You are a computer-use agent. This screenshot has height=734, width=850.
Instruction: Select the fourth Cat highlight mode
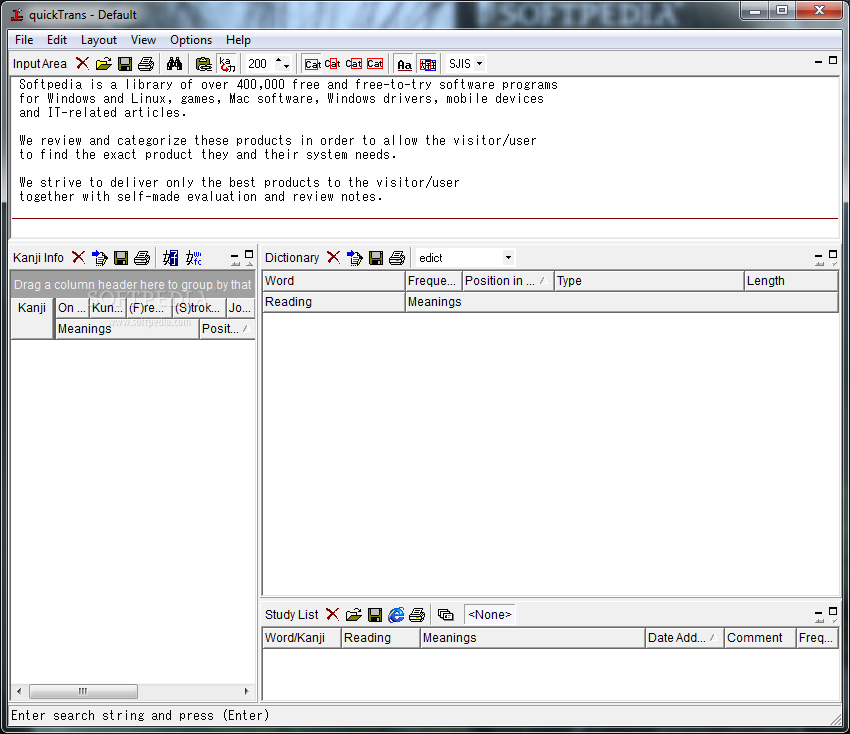coord(375,64)
